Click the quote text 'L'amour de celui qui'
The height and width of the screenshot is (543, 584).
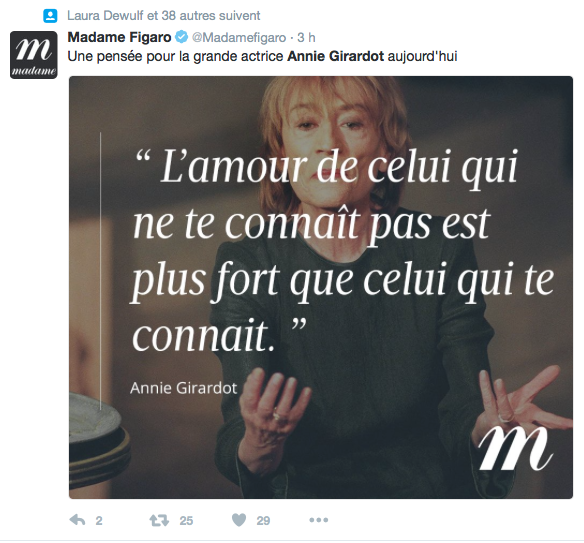(x=339, y=168)
